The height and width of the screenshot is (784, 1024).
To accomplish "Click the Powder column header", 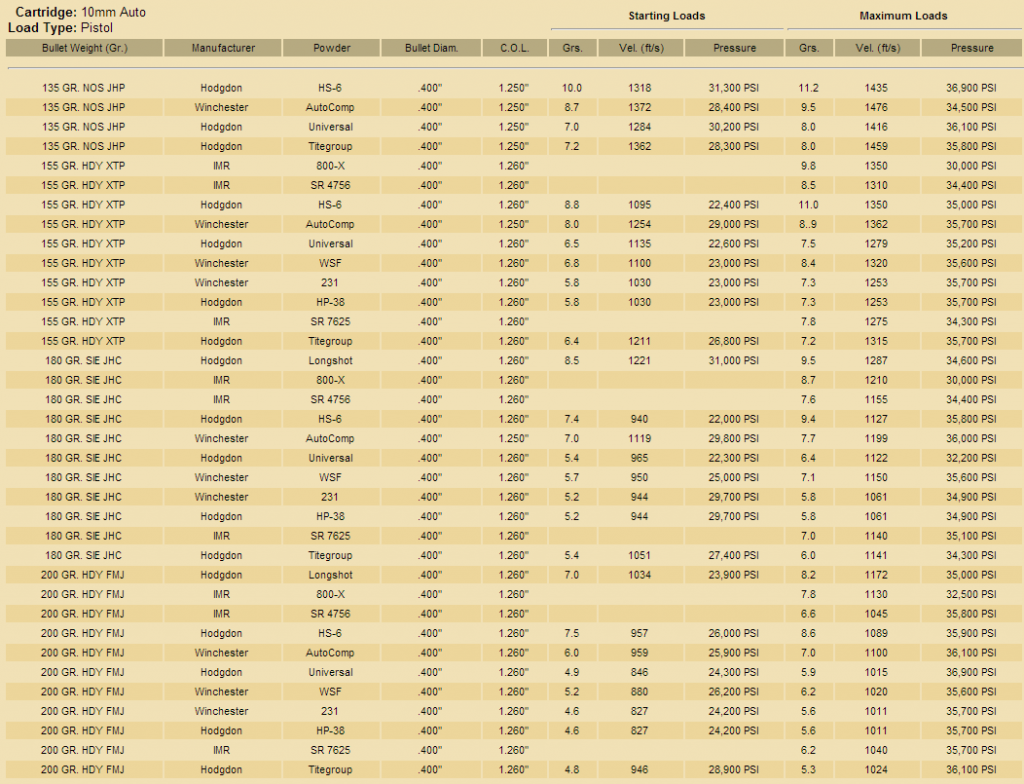I will pyautogui.click(x=331, y=48).
